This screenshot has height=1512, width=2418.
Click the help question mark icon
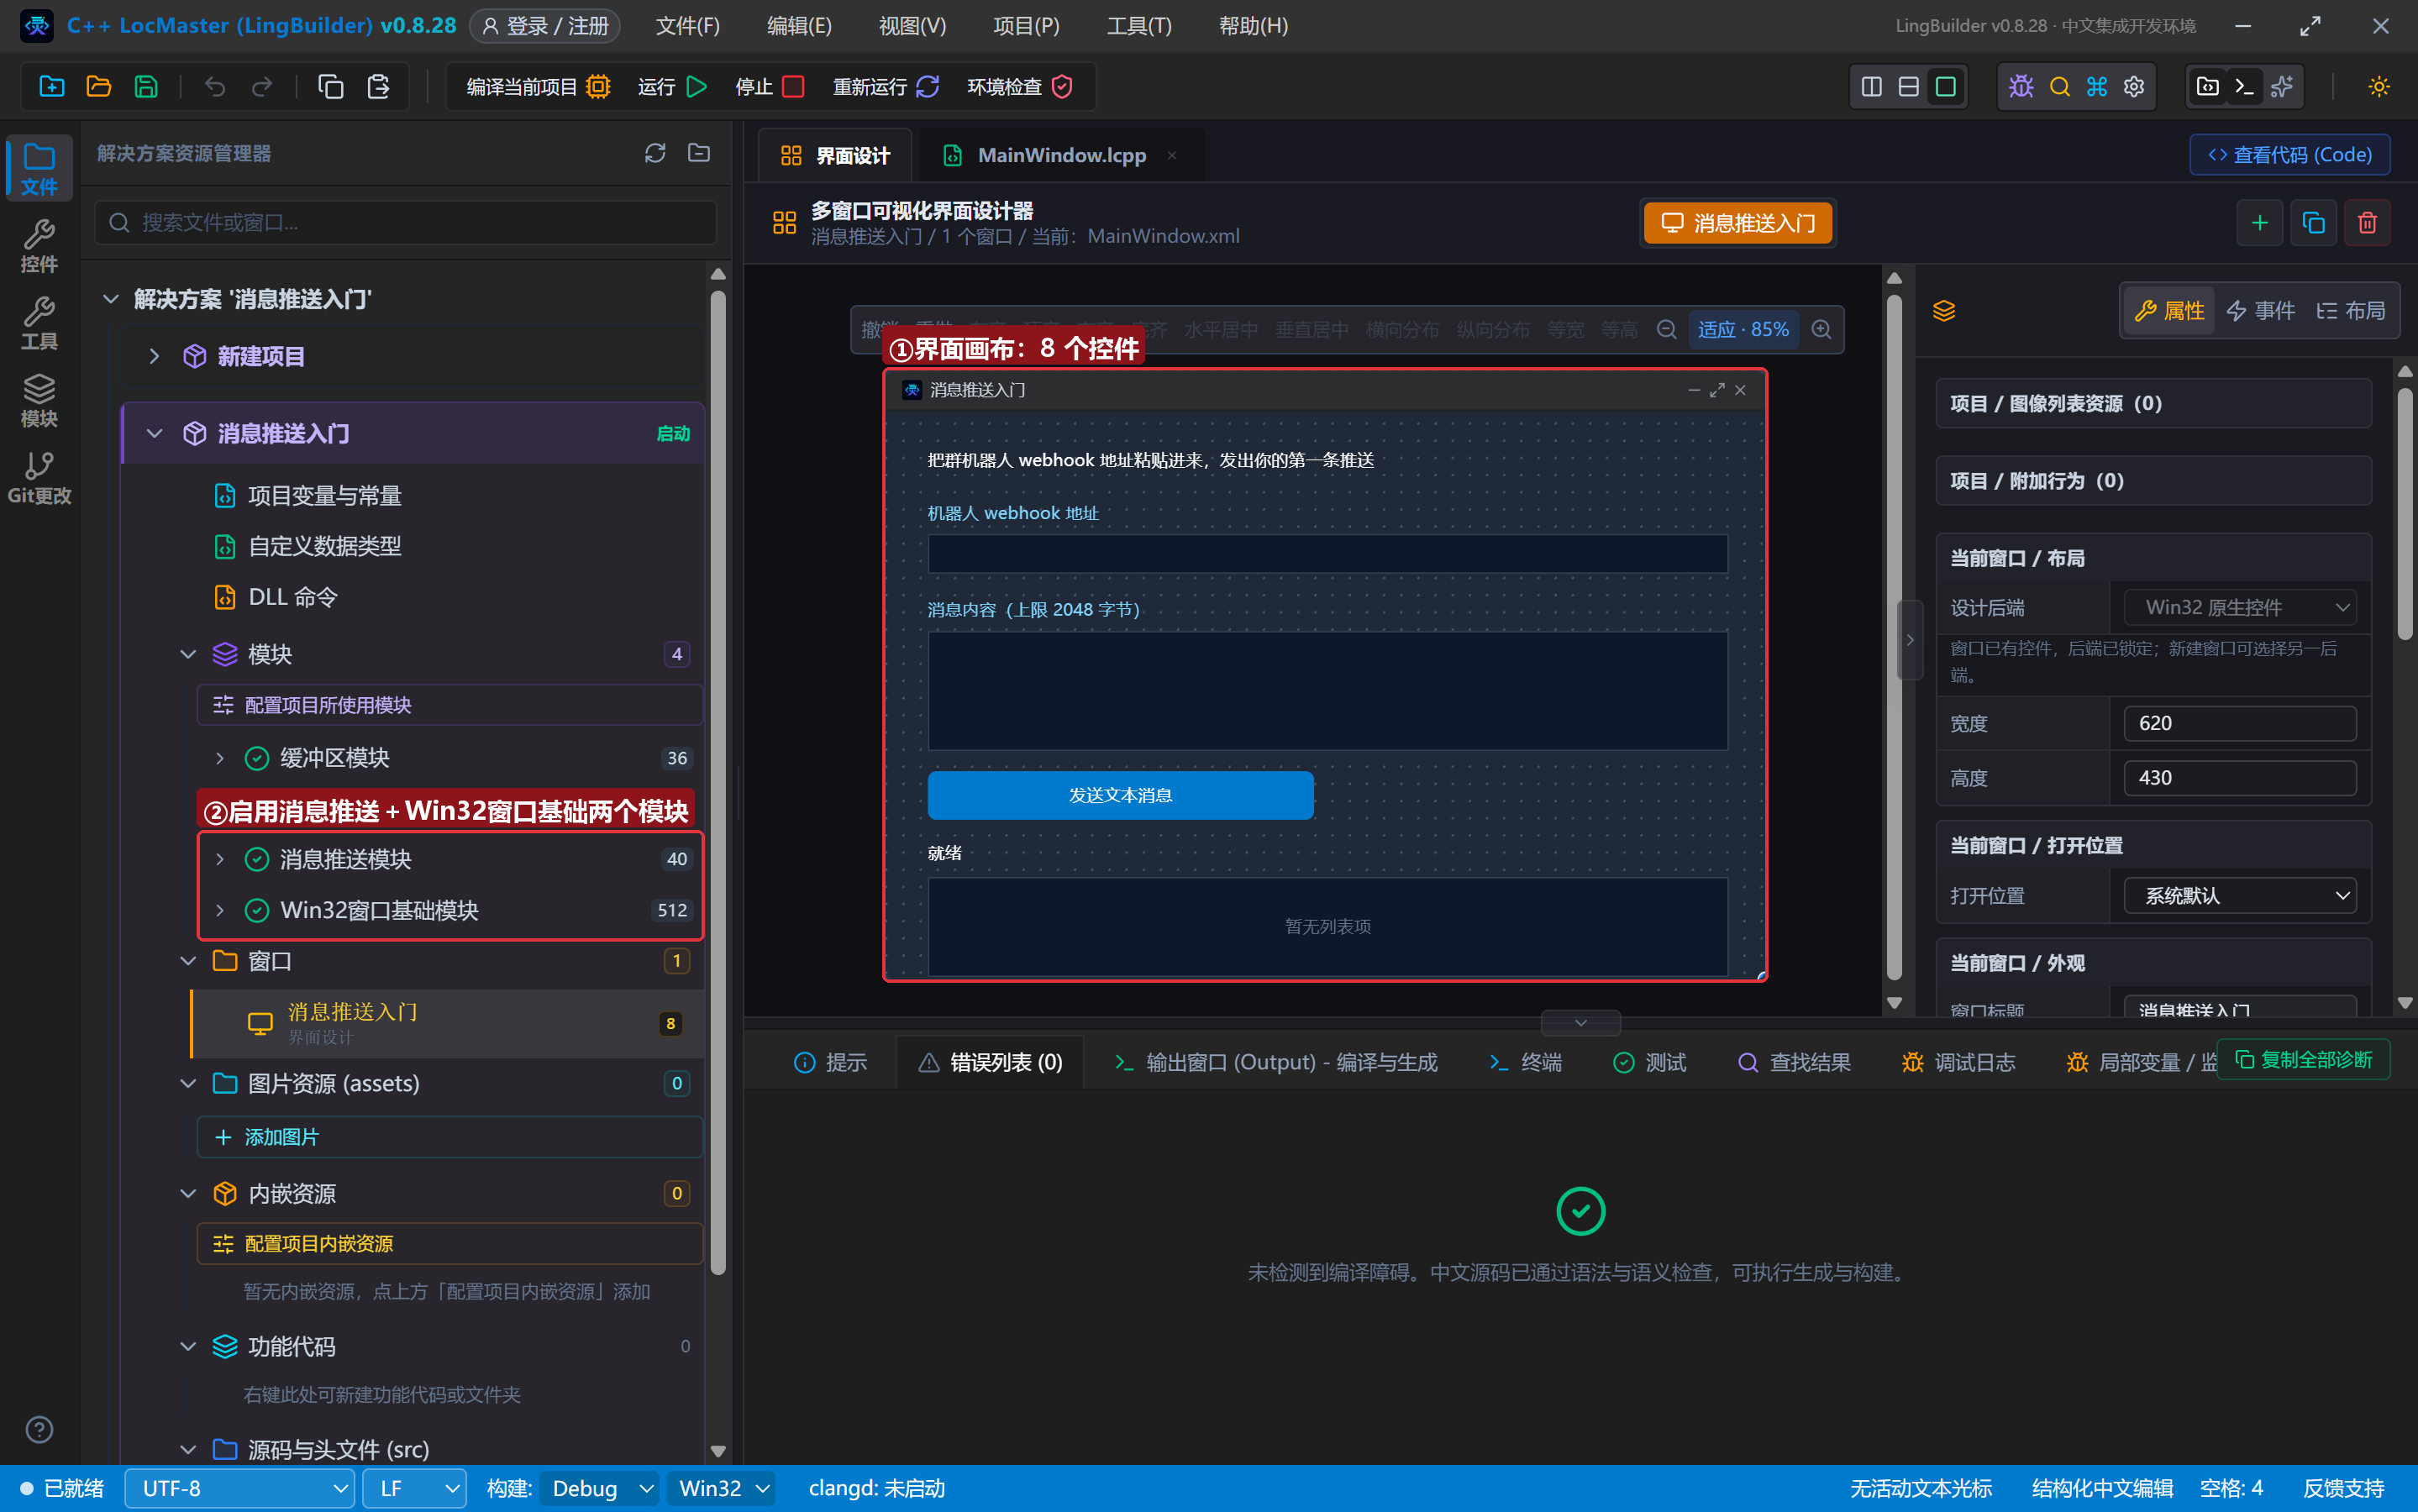click(39, 1430)
